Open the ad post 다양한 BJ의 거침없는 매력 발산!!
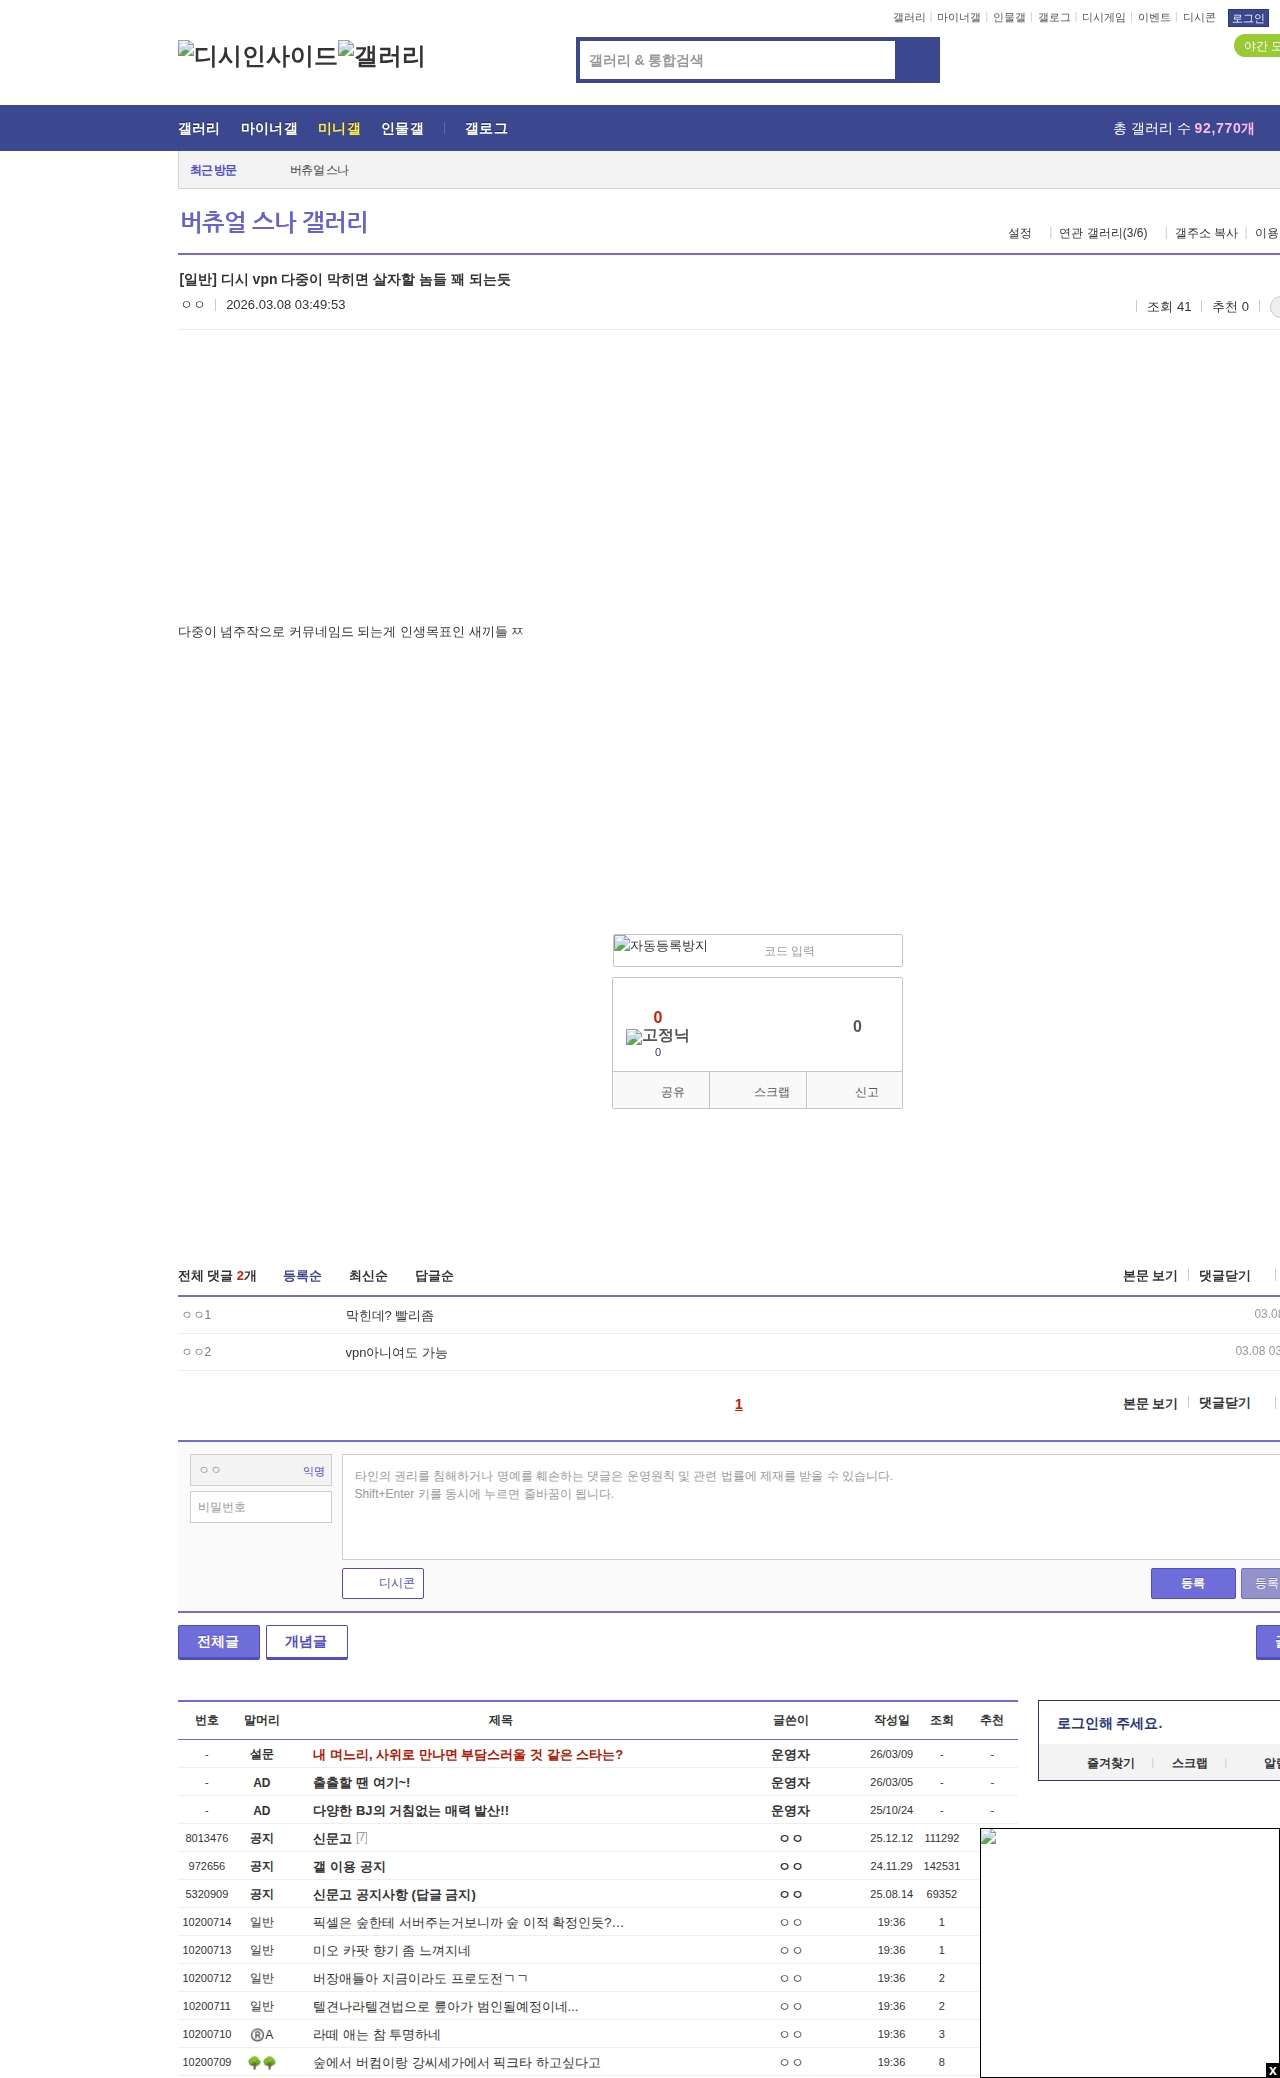 coord(411,1810)
